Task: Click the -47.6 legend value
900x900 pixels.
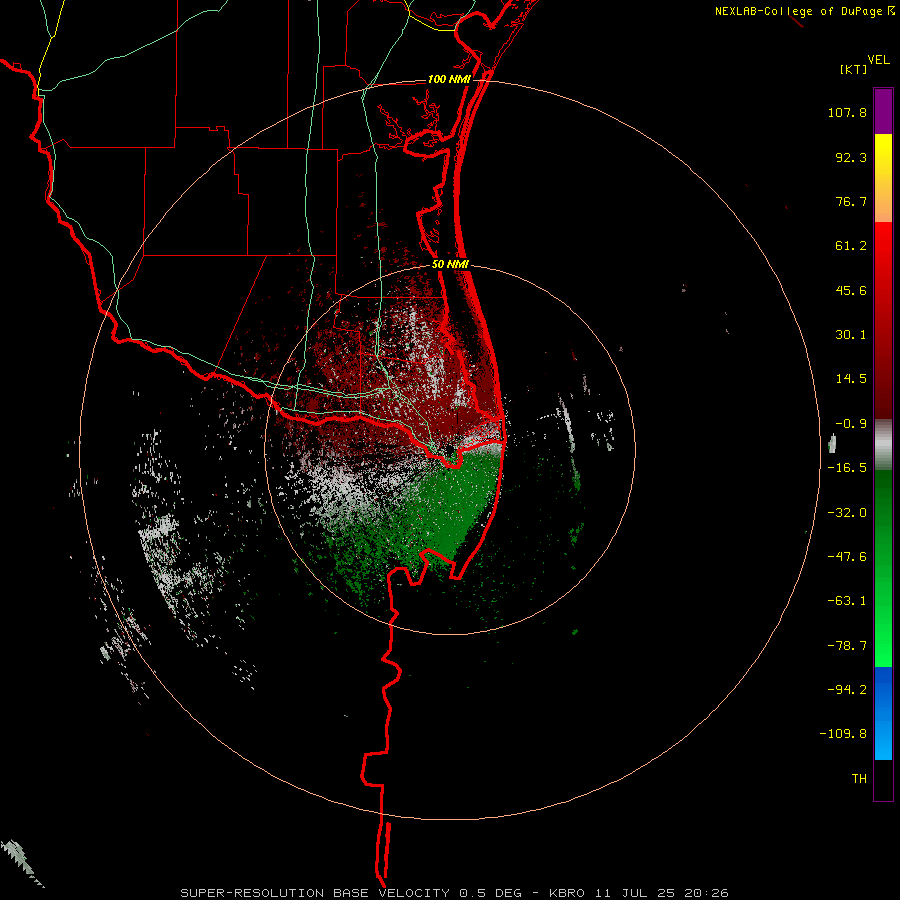Action: [847, 557]
